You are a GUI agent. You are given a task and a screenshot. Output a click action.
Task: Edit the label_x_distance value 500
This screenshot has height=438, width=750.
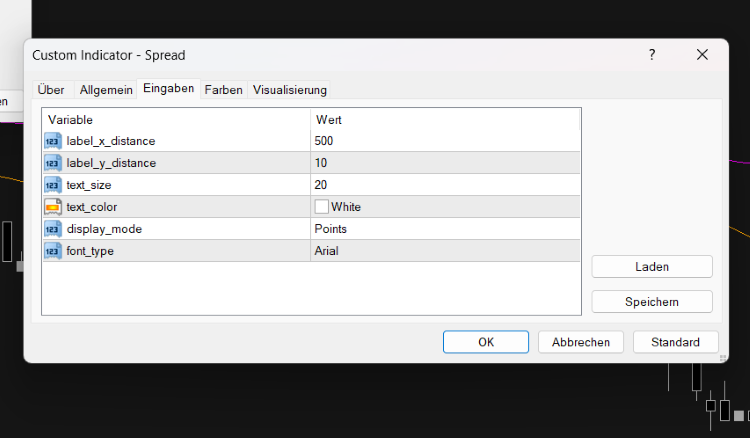point(445,141)
